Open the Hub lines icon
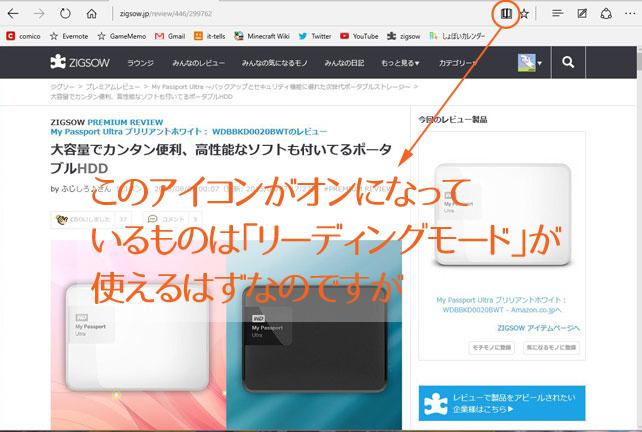The image size is (642, 432). pos(557,14)
